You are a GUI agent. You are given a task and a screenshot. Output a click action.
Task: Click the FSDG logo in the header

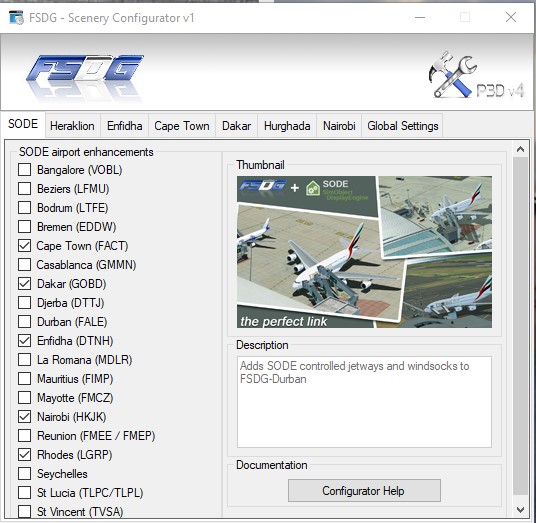(85, 78)
